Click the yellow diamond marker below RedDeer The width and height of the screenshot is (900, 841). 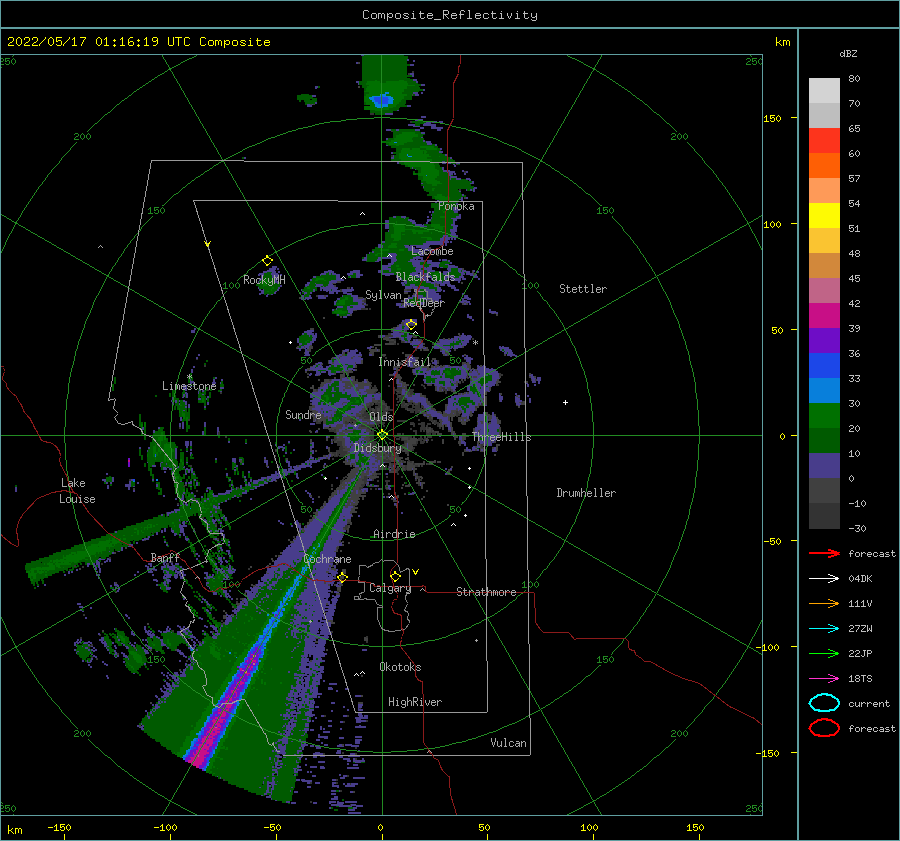412,325
